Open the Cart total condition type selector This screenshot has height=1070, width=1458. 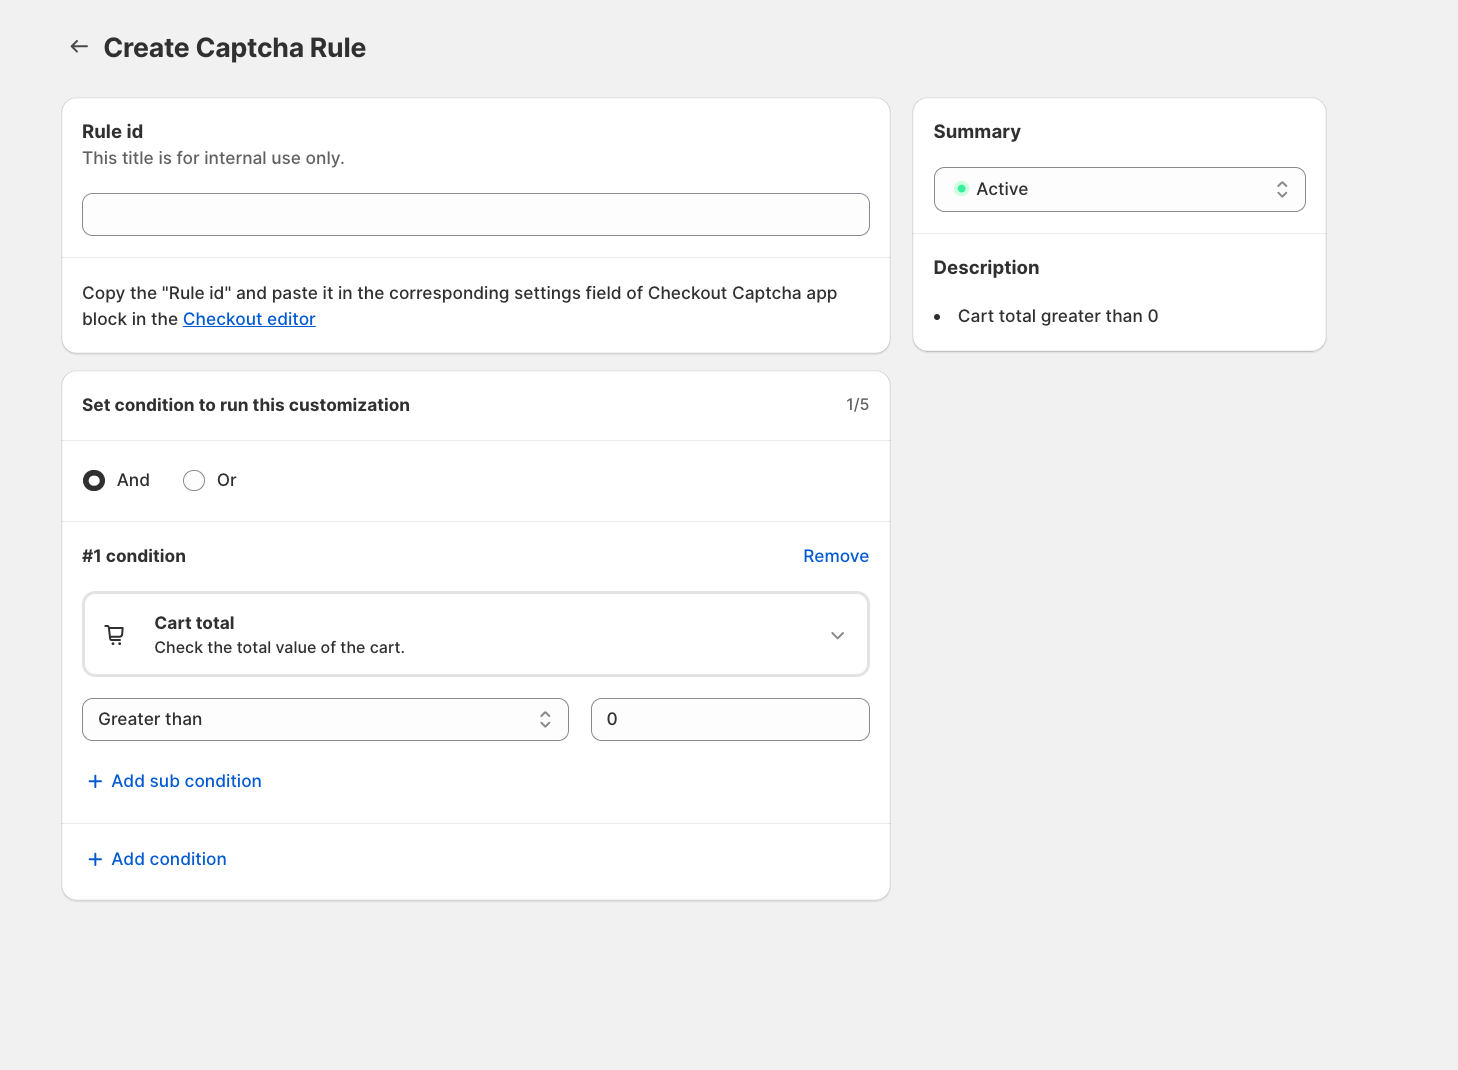pyautogui.click(x=475, y=635)
